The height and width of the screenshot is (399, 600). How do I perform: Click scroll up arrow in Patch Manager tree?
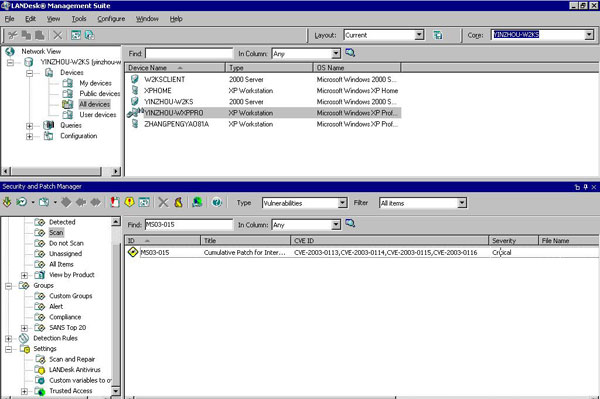tap(116, 221)
